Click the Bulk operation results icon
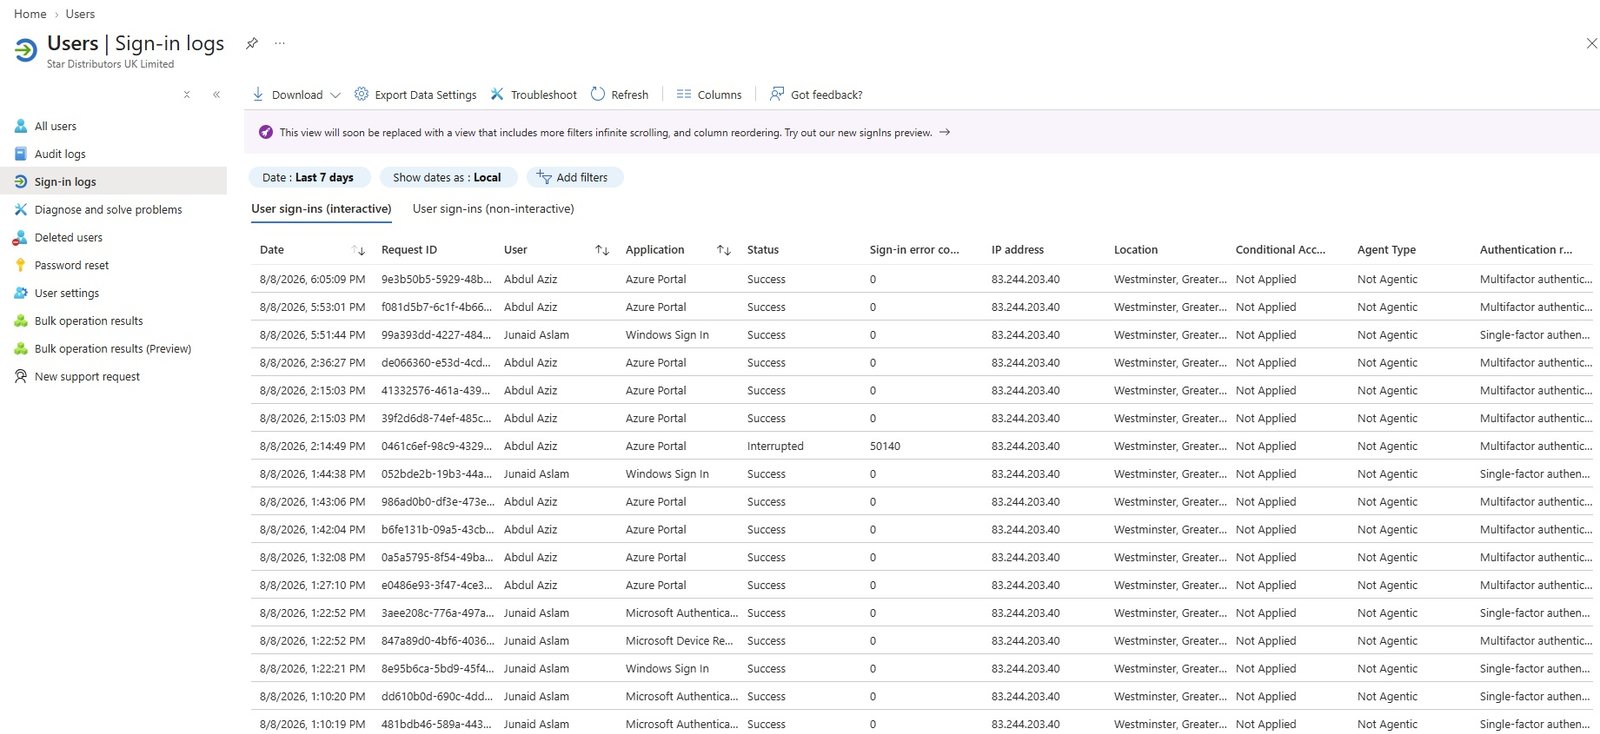The image size is (1600, 734). [20, 321]
